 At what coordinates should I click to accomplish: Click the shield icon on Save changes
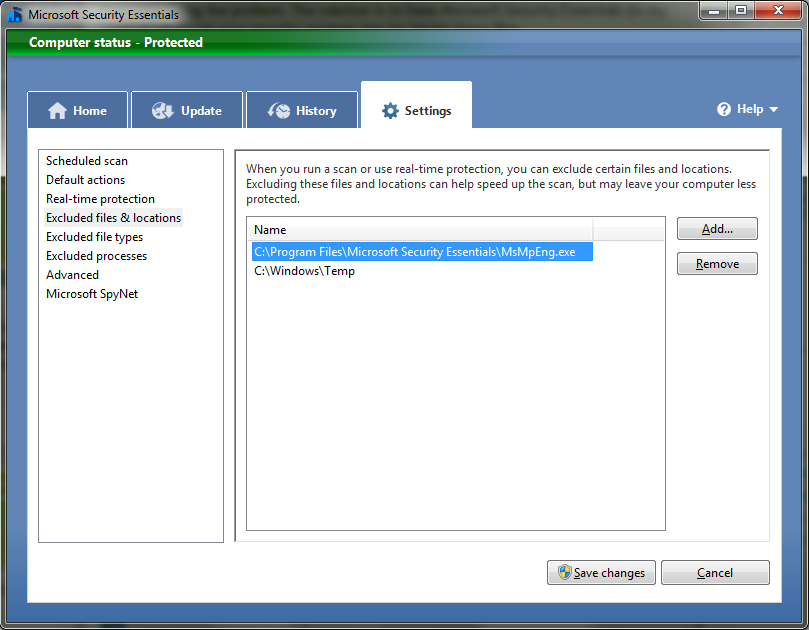pos(565,572)
